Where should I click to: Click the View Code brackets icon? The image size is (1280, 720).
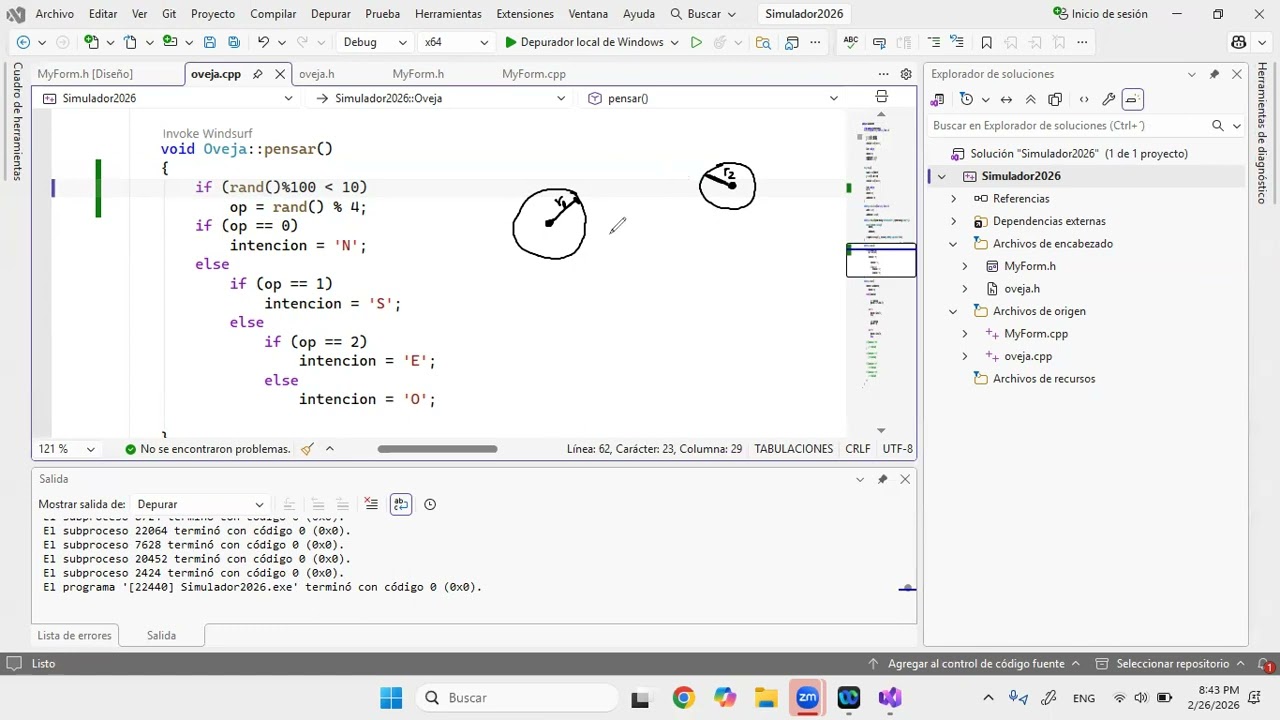(1084, 99)
